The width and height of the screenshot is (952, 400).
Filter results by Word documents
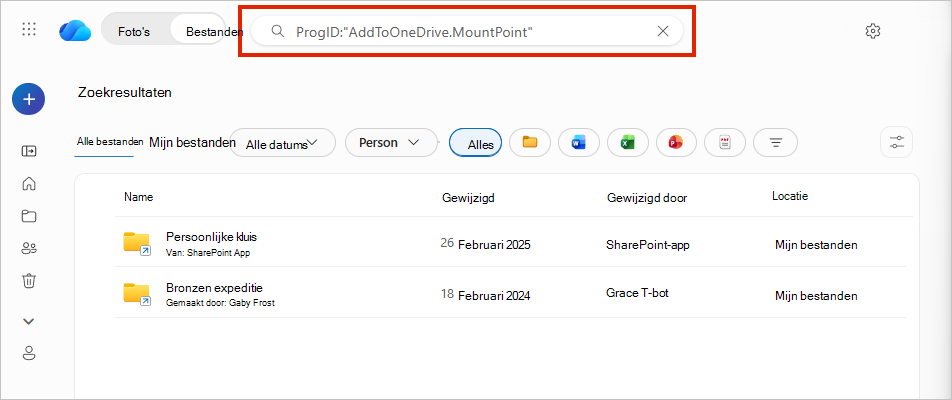click(579, 143)
